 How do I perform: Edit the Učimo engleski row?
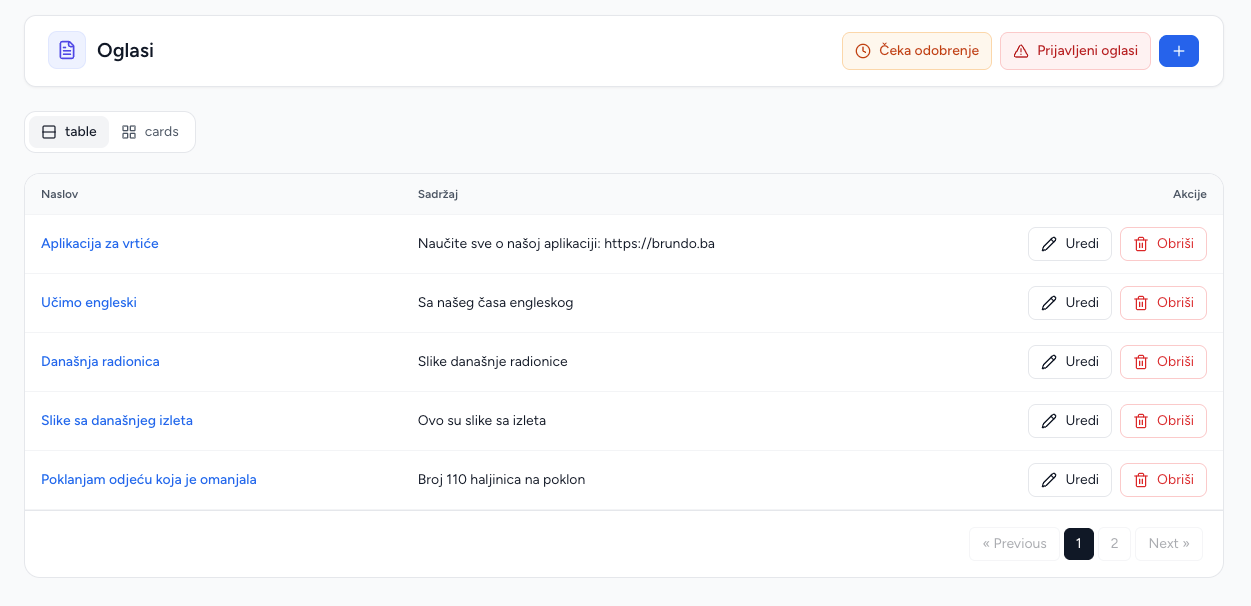point(1070,303)
